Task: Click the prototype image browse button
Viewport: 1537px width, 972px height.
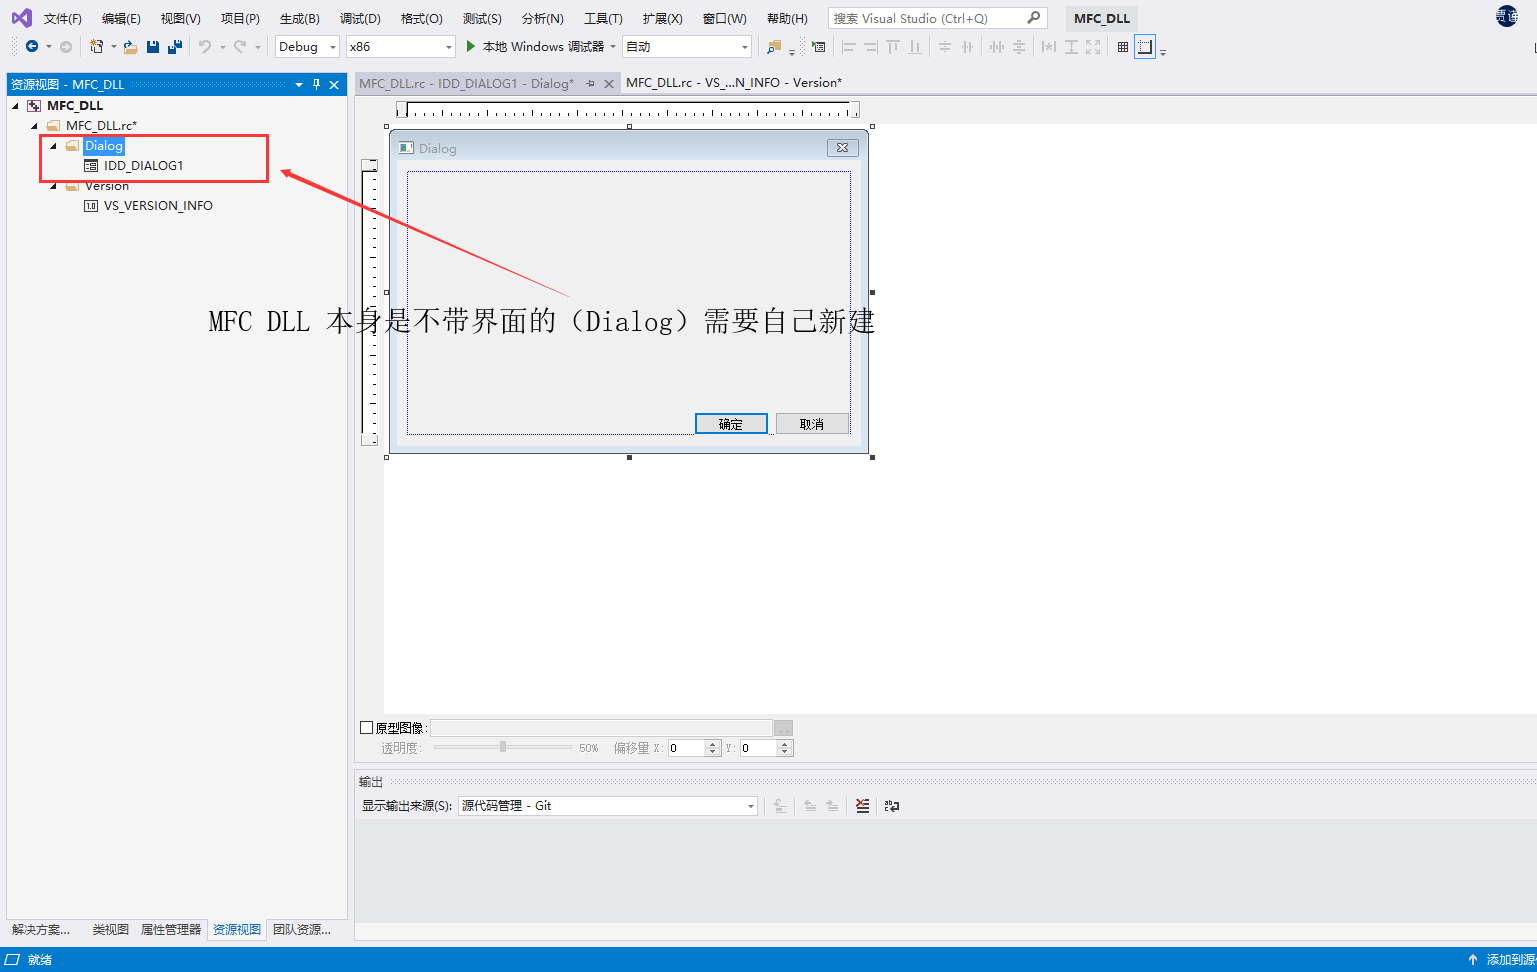Action: tap(784, 728)
